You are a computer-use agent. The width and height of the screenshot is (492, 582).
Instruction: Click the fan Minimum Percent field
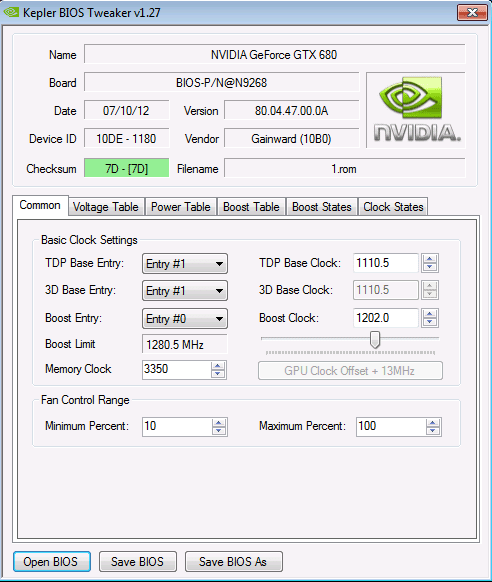177,426
